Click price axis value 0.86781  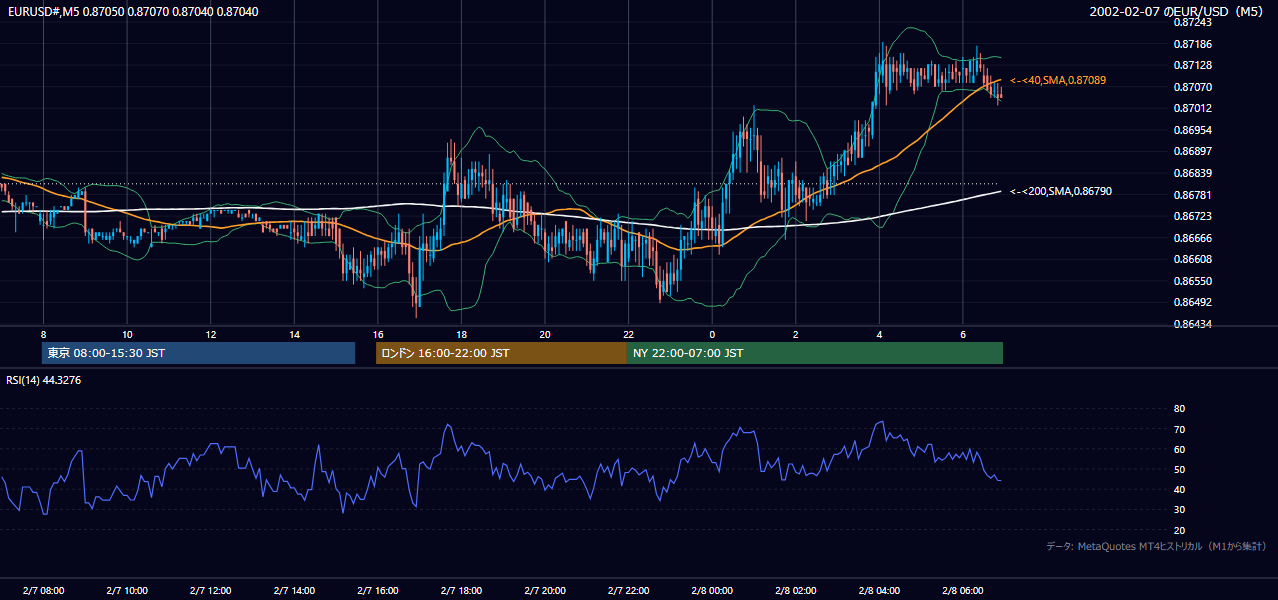pyautogui.click(x=1192, y=195)
